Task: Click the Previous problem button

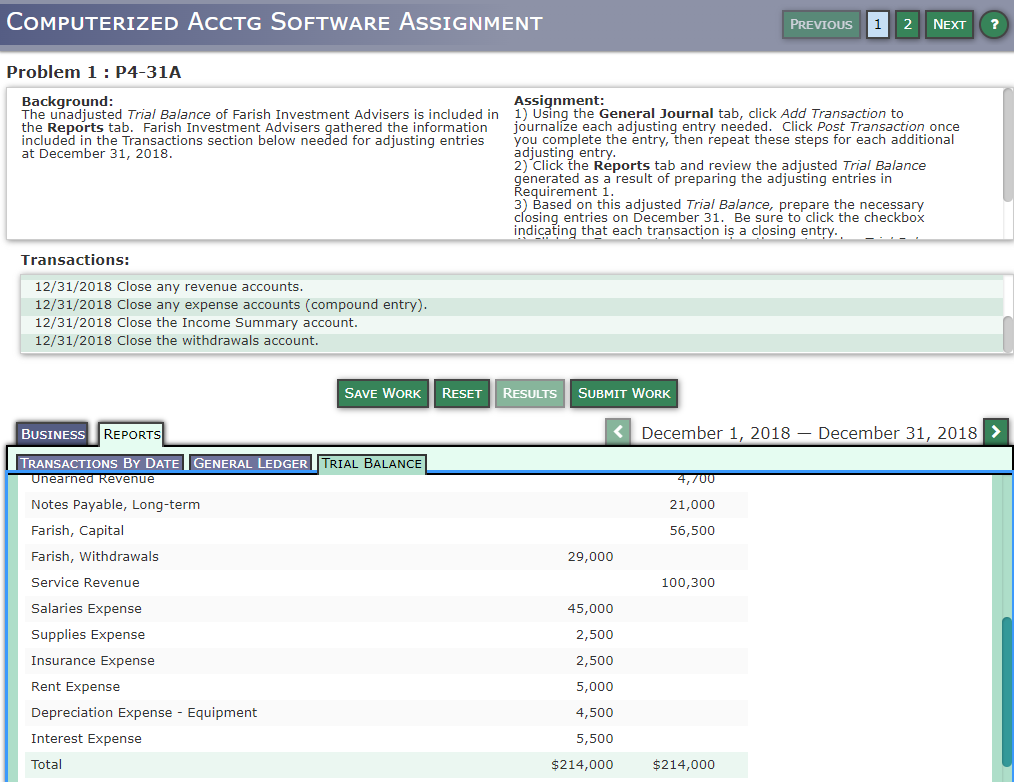Action: coord(821,25)
